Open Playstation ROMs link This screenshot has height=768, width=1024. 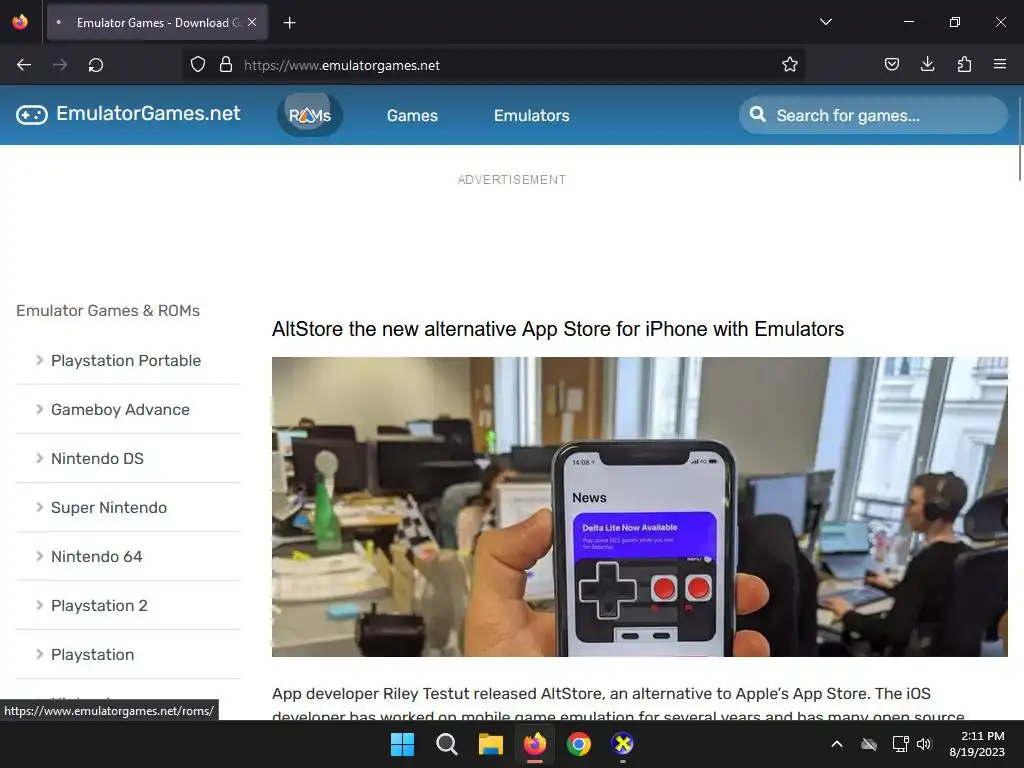[x=93, y=654]
